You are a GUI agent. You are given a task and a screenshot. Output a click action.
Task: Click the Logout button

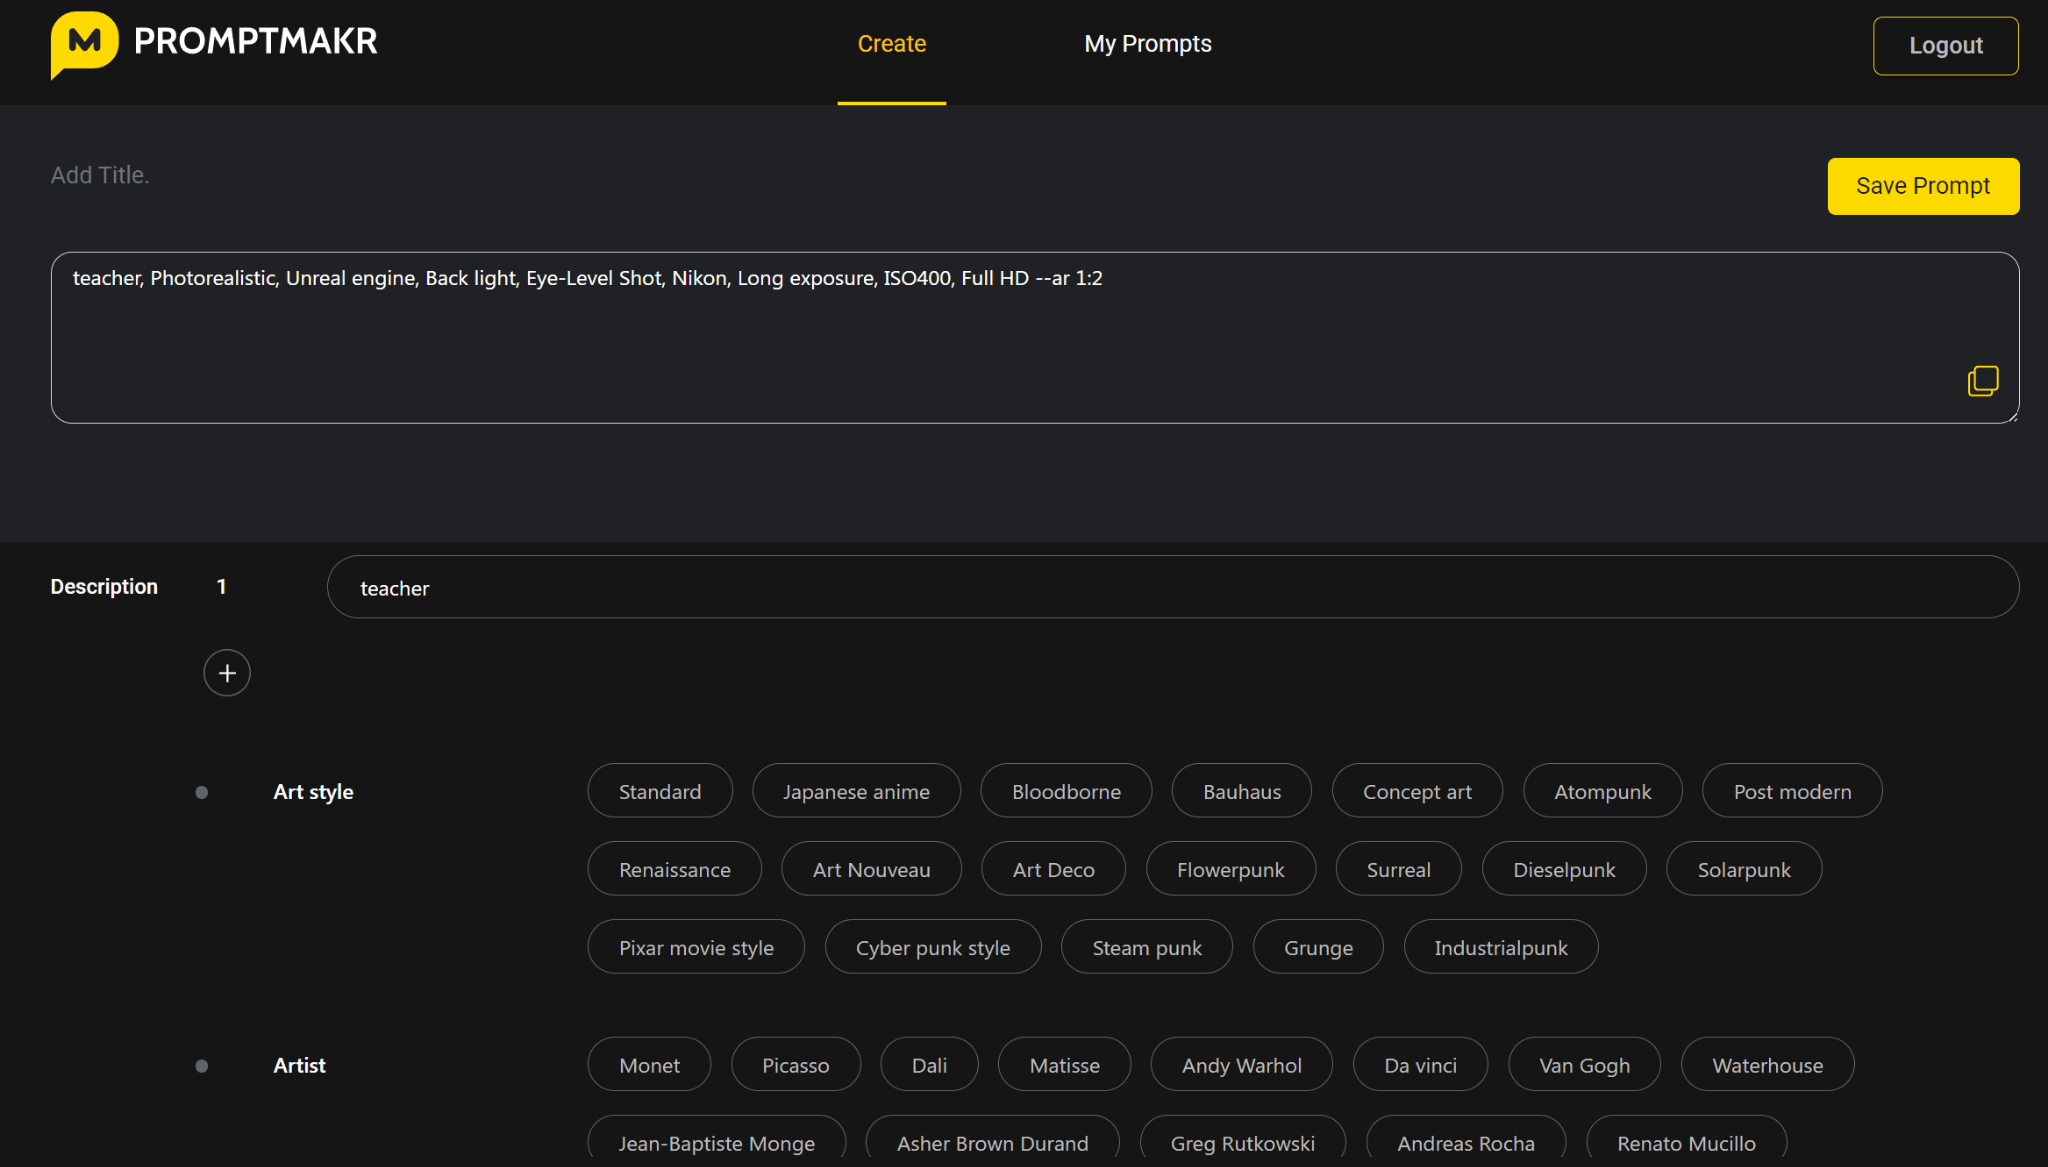point(1944,46)
